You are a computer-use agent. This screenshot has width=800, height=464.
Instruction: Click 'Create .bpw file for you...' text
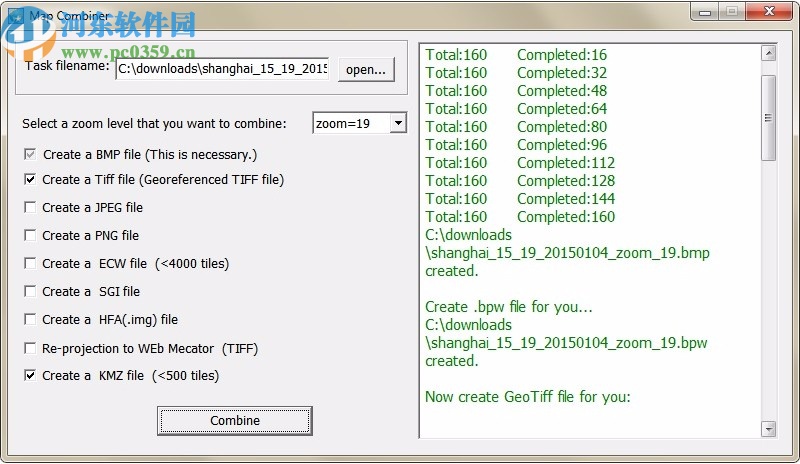pyautogui.click(x=509, y=307)
